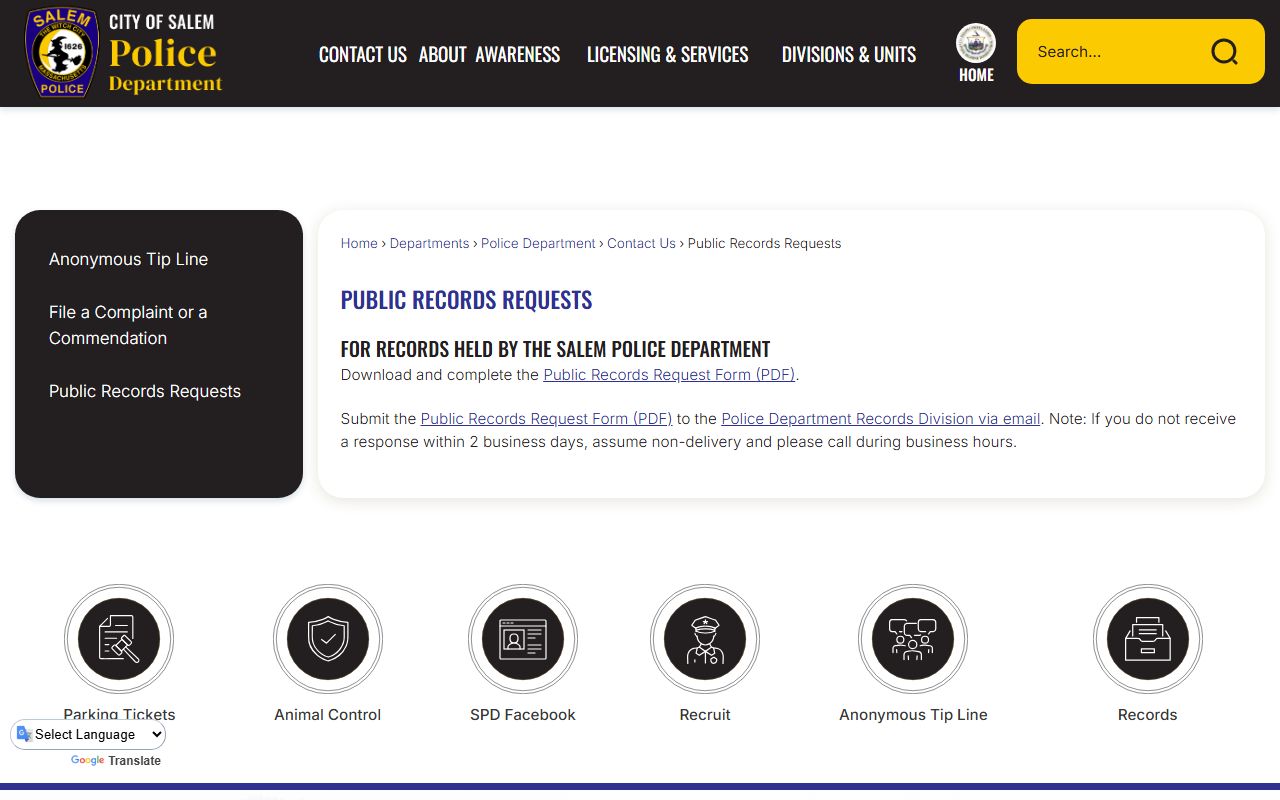Click the Recruit label
The width and height of the screenshot is (1280, 800).
(705, 715)
